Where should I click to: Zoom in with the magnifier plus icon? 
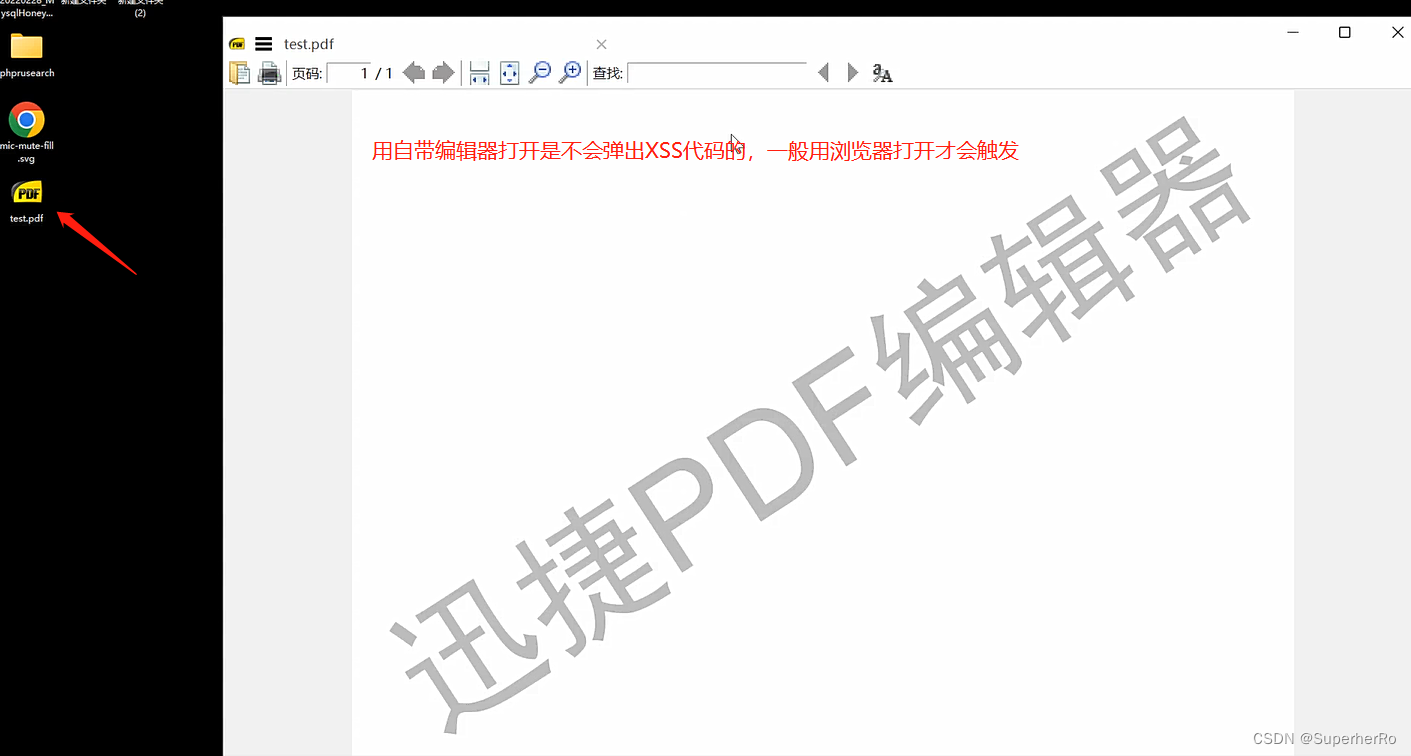tap(570, 72)
